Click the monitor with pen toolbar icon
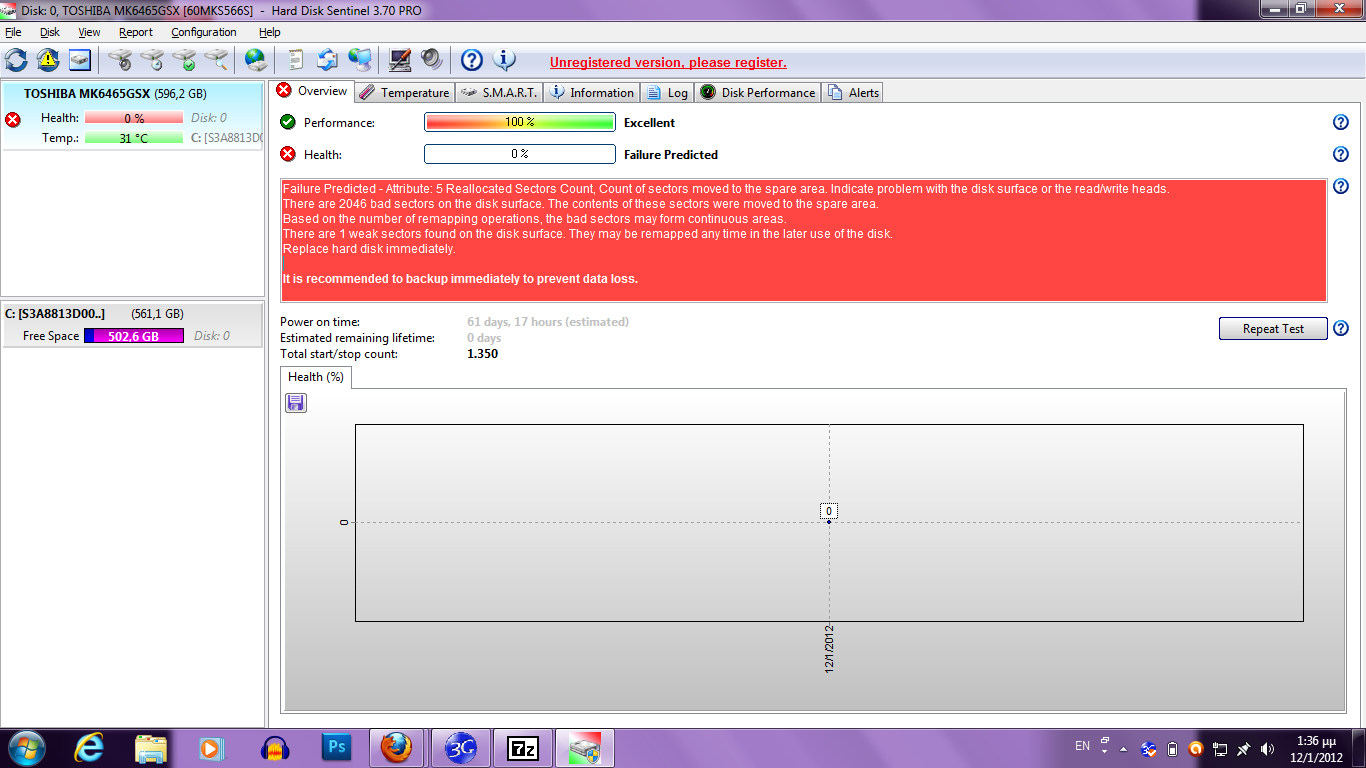 click(400, 60)
